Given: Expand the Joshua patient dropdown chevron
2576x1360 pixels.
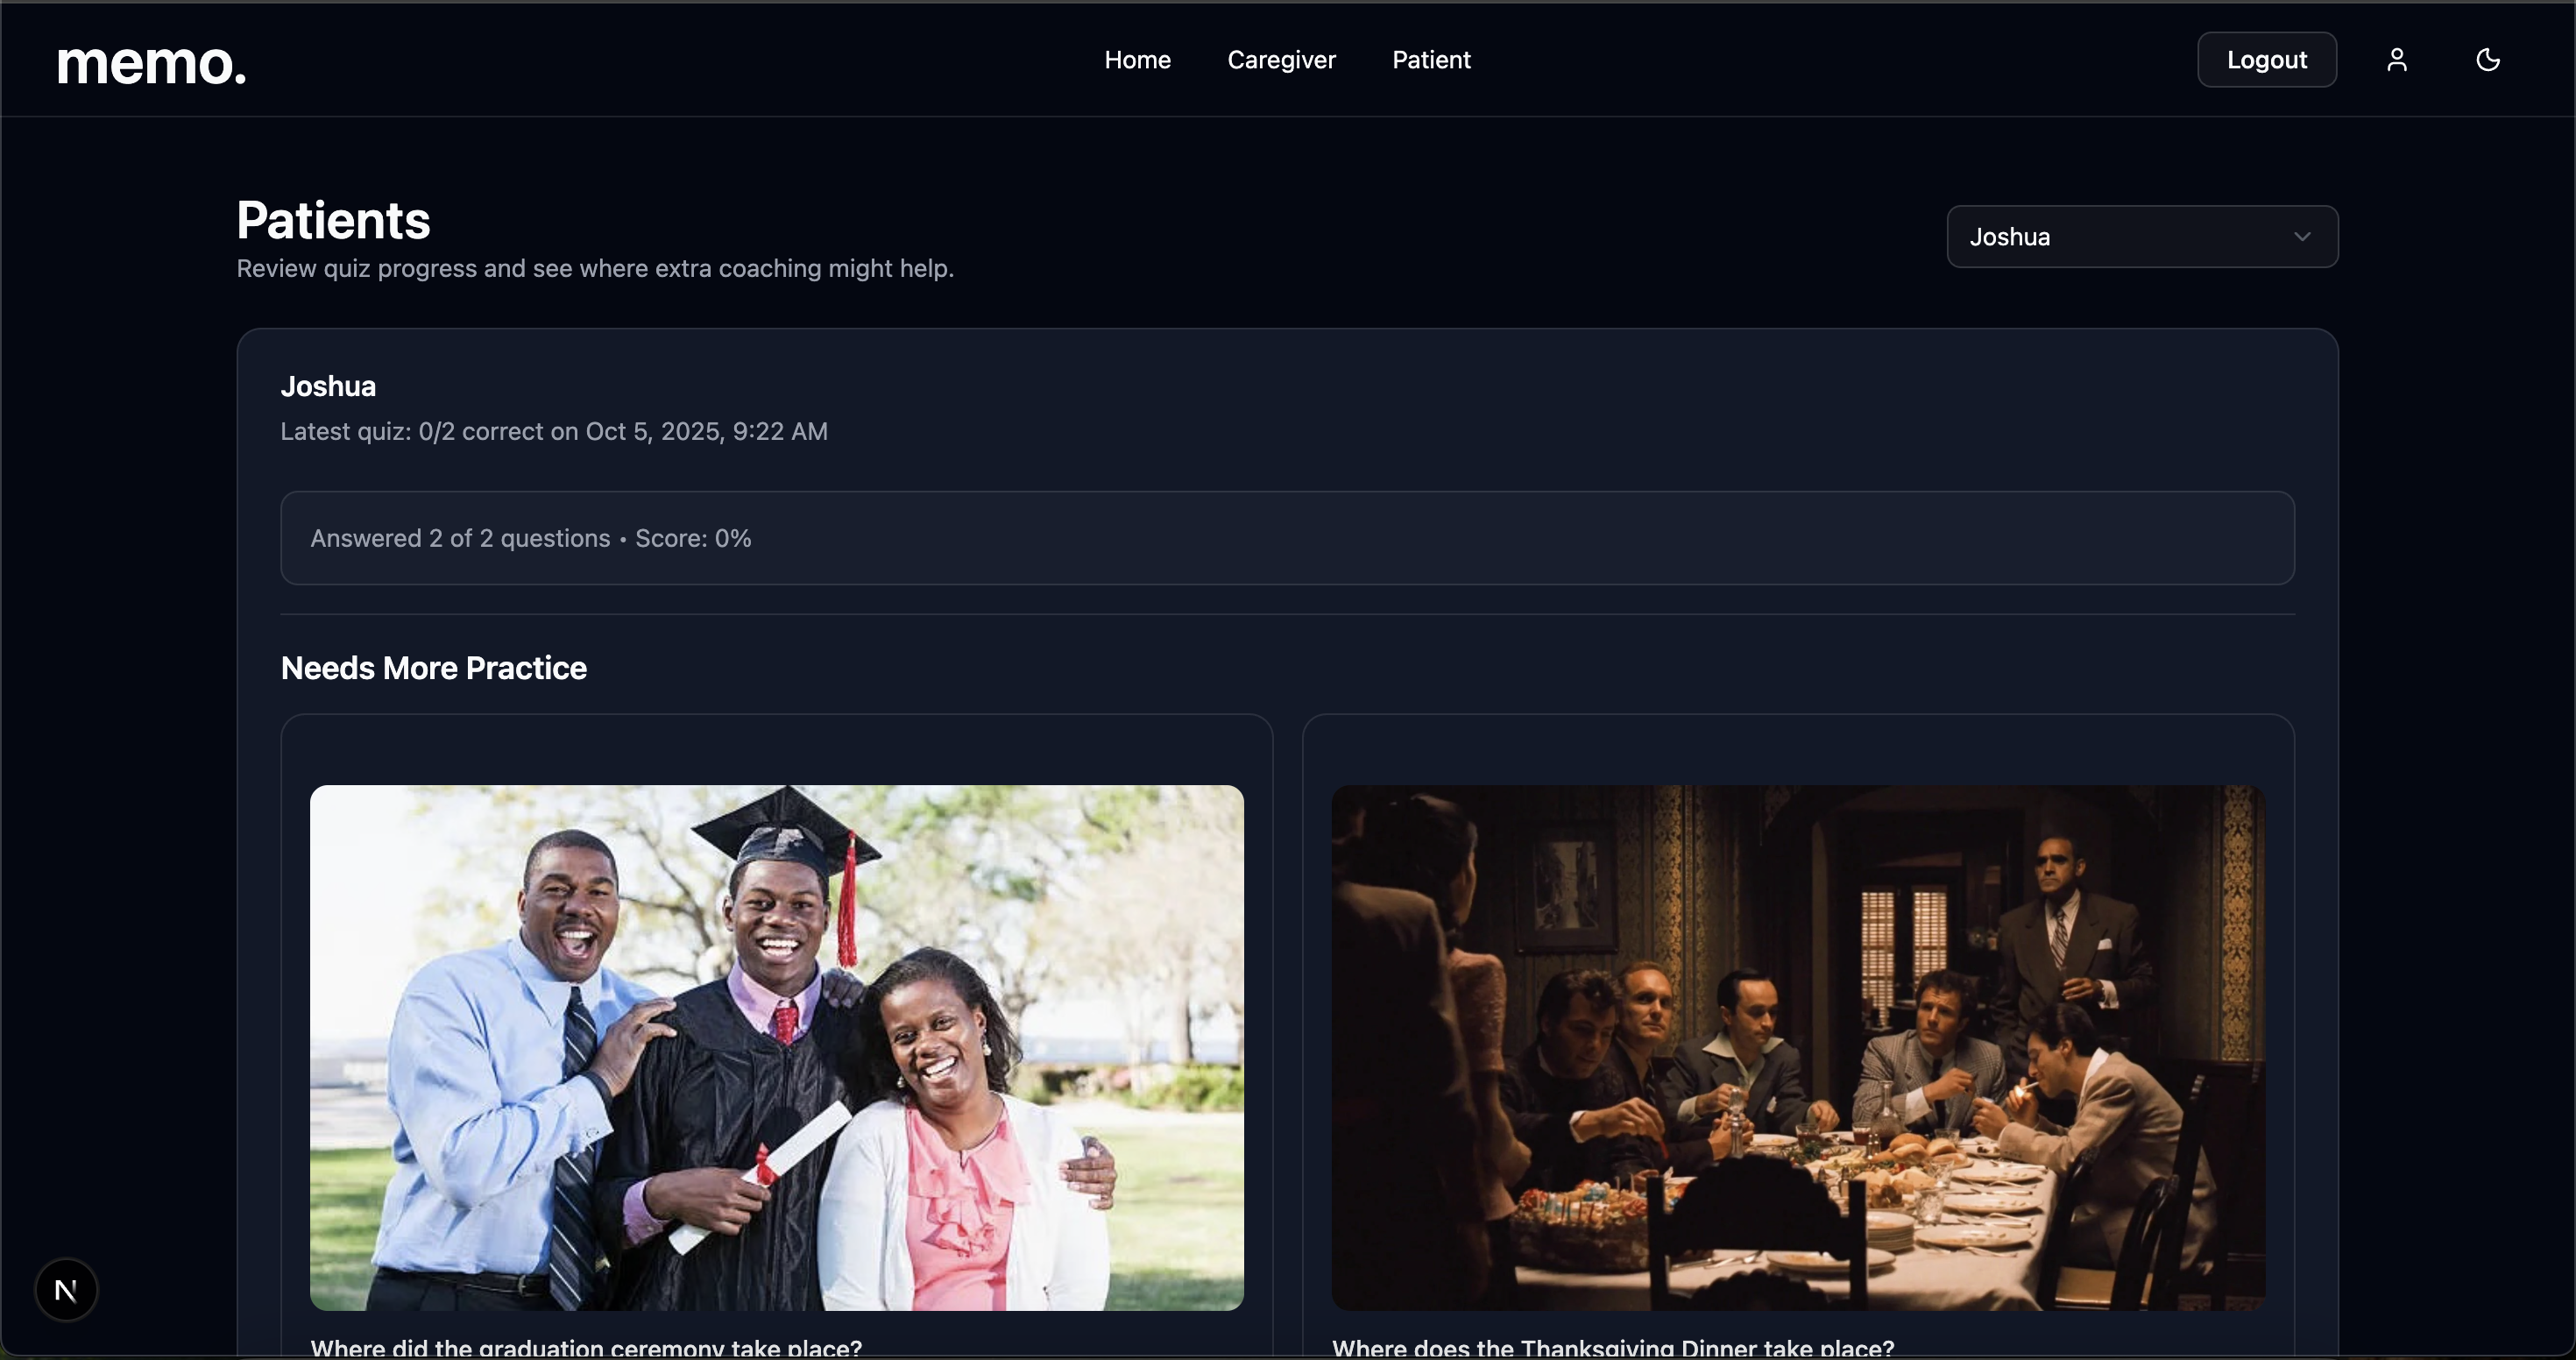Looking at the screenshot, I should tap(2302, 237).
